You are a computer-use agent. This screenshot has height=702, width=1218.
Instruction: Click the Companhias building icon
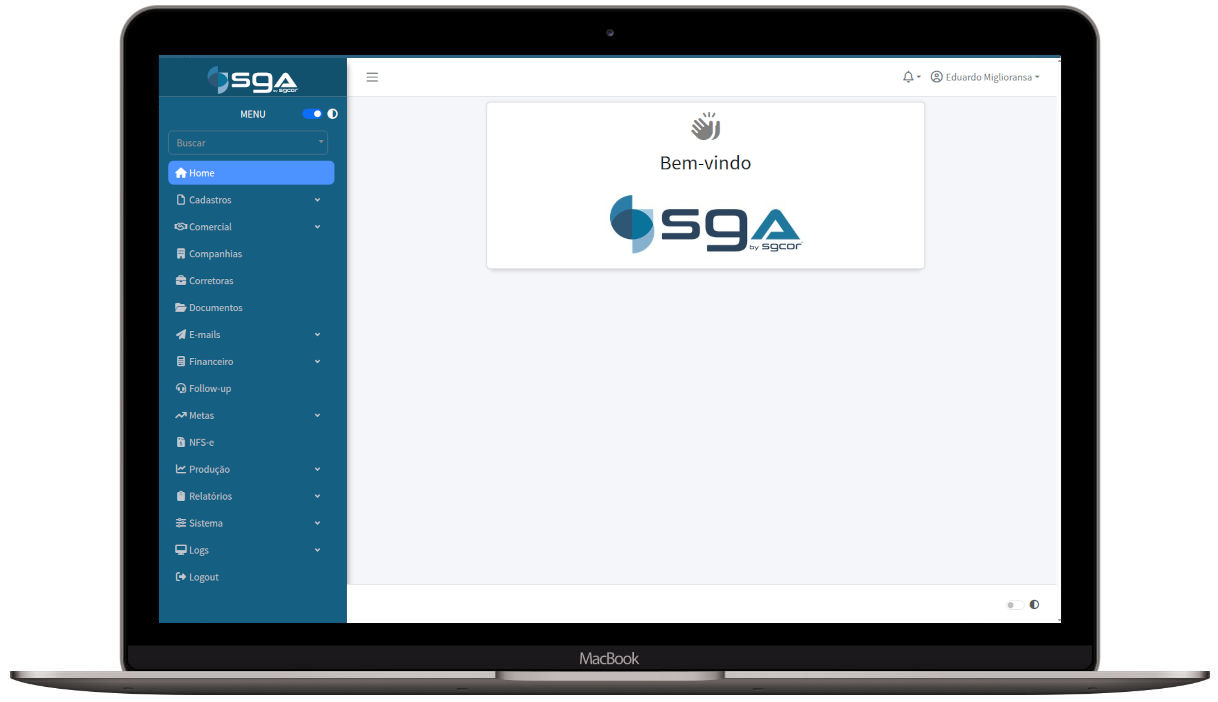(x=181, y=254)
